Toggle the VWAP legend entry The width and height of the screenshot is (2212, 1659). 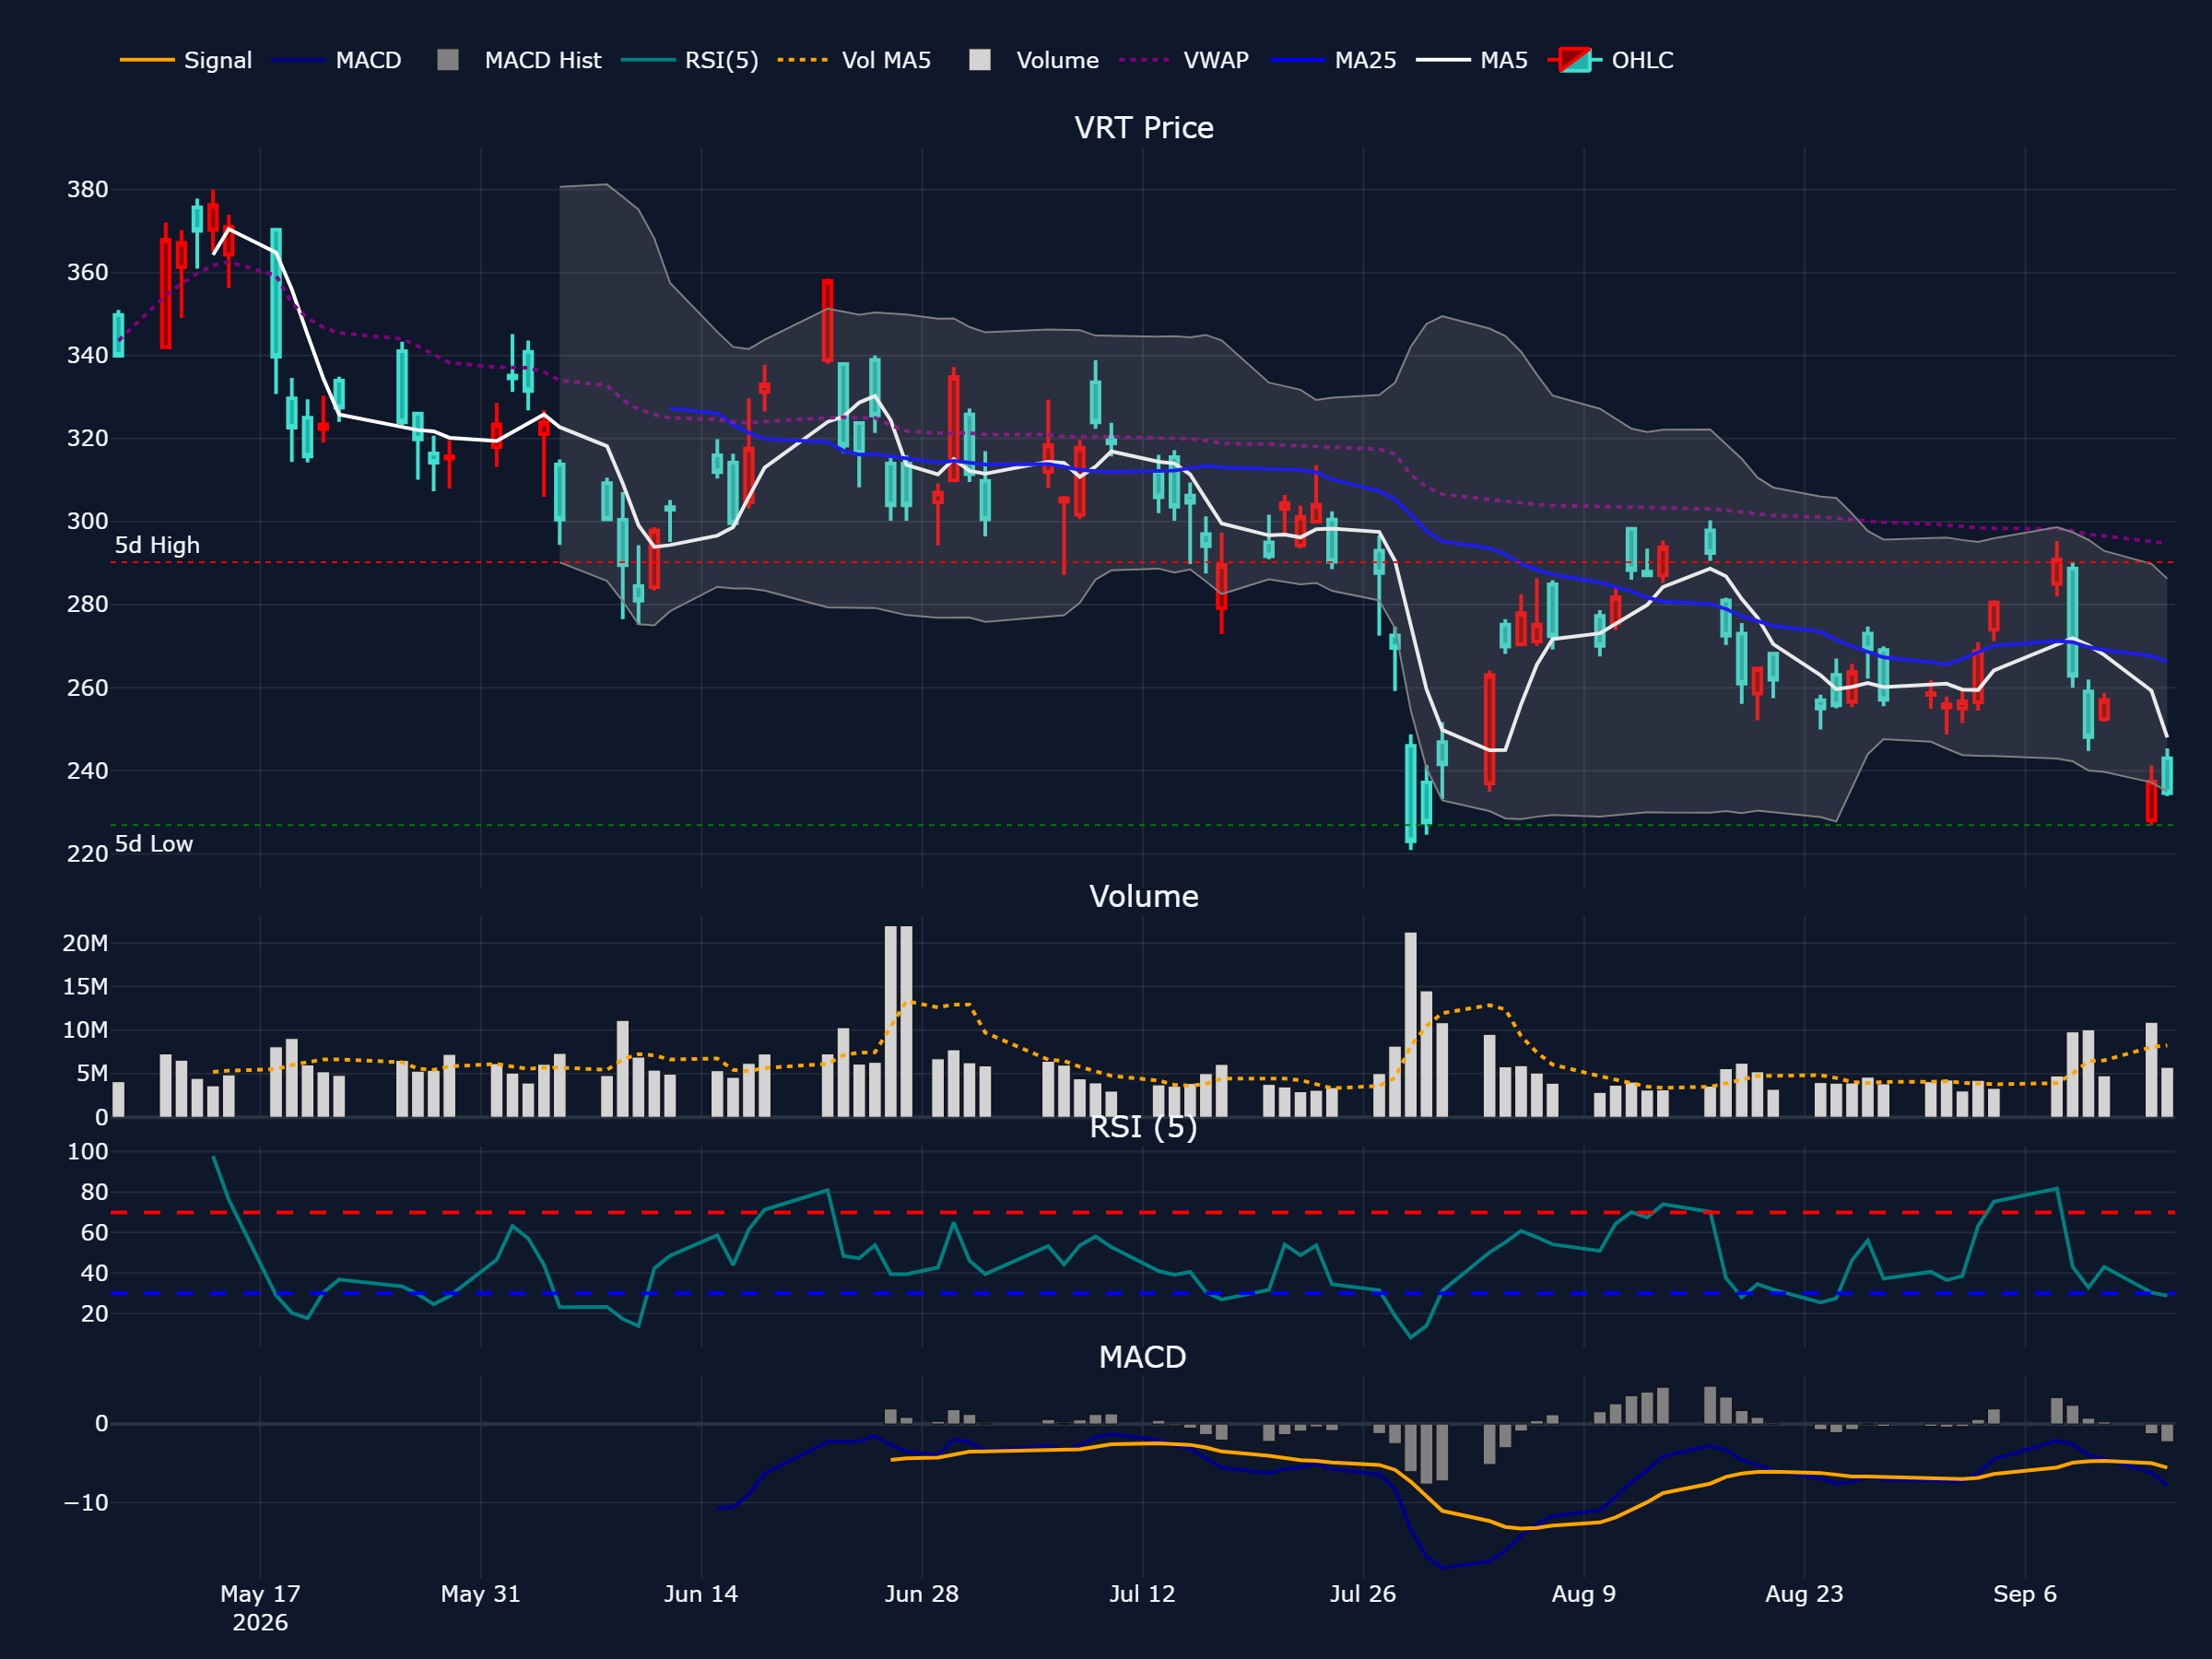point(1184,60)
